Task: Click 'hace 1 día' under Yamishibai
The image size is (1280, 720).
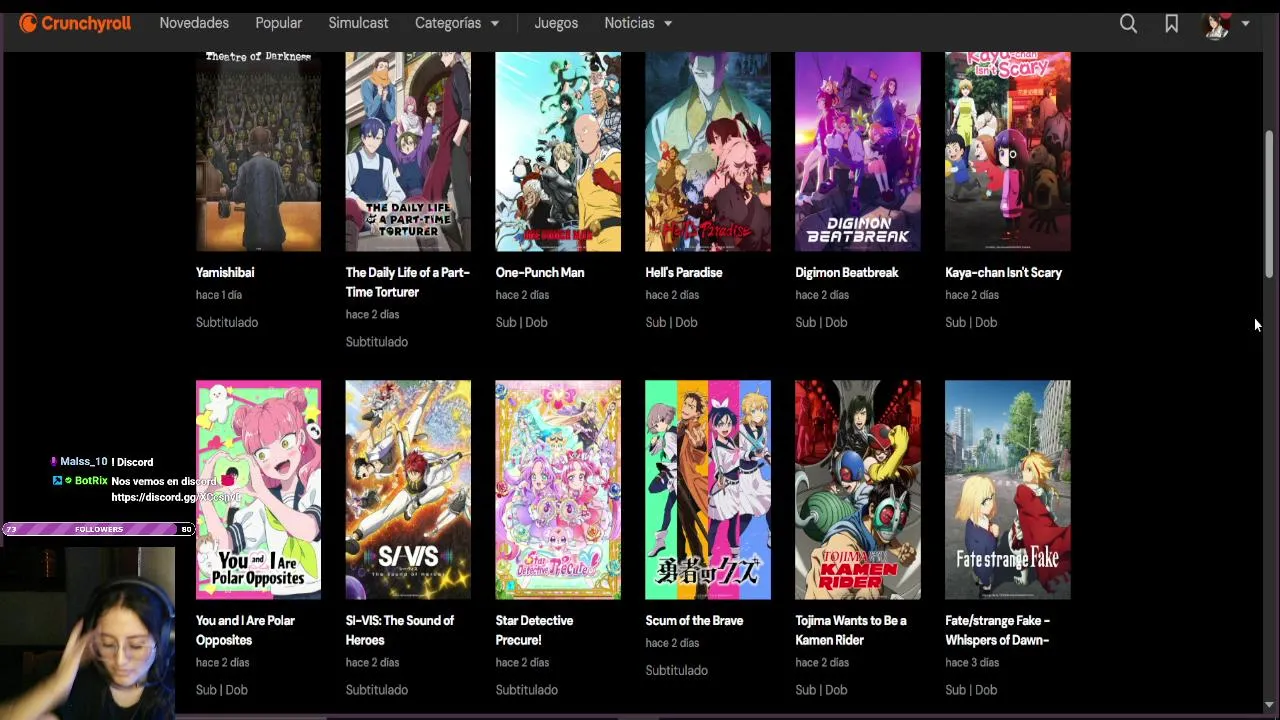Action: click(219, 295)
